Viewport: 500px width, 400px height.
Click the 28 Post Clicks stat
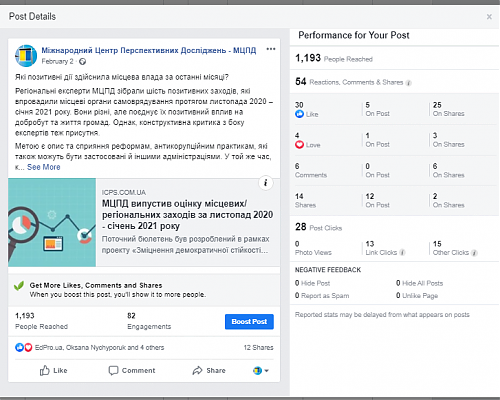(x=318, y=227)
